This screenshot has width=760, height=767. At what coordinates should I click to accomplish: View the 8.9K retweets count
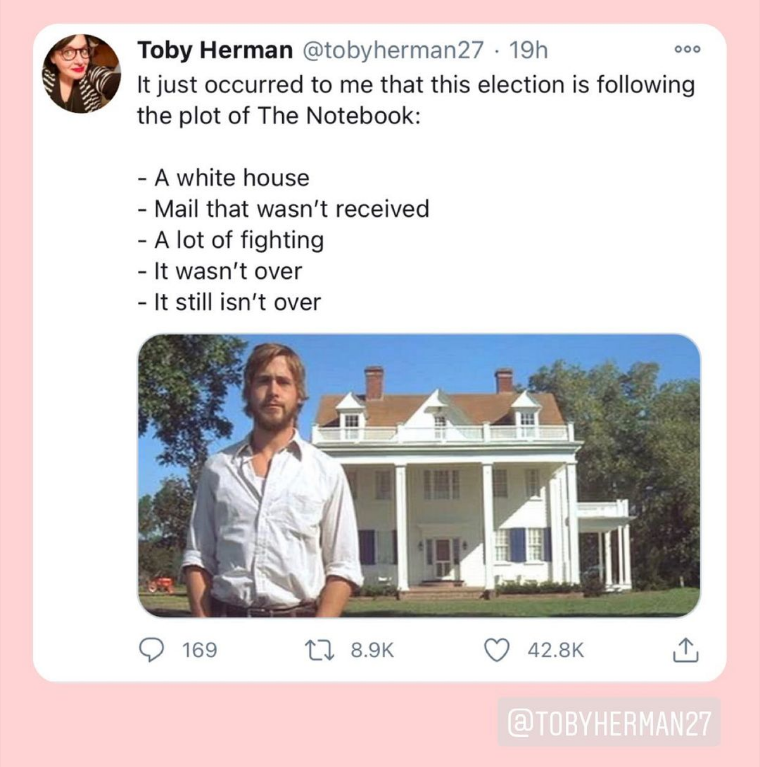372,650
